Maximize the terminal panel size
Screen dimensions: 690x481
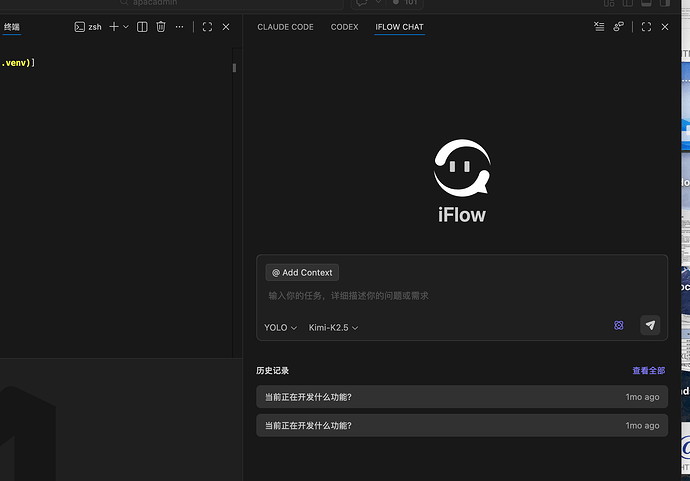pyautogui.click(x=207, y=27)
